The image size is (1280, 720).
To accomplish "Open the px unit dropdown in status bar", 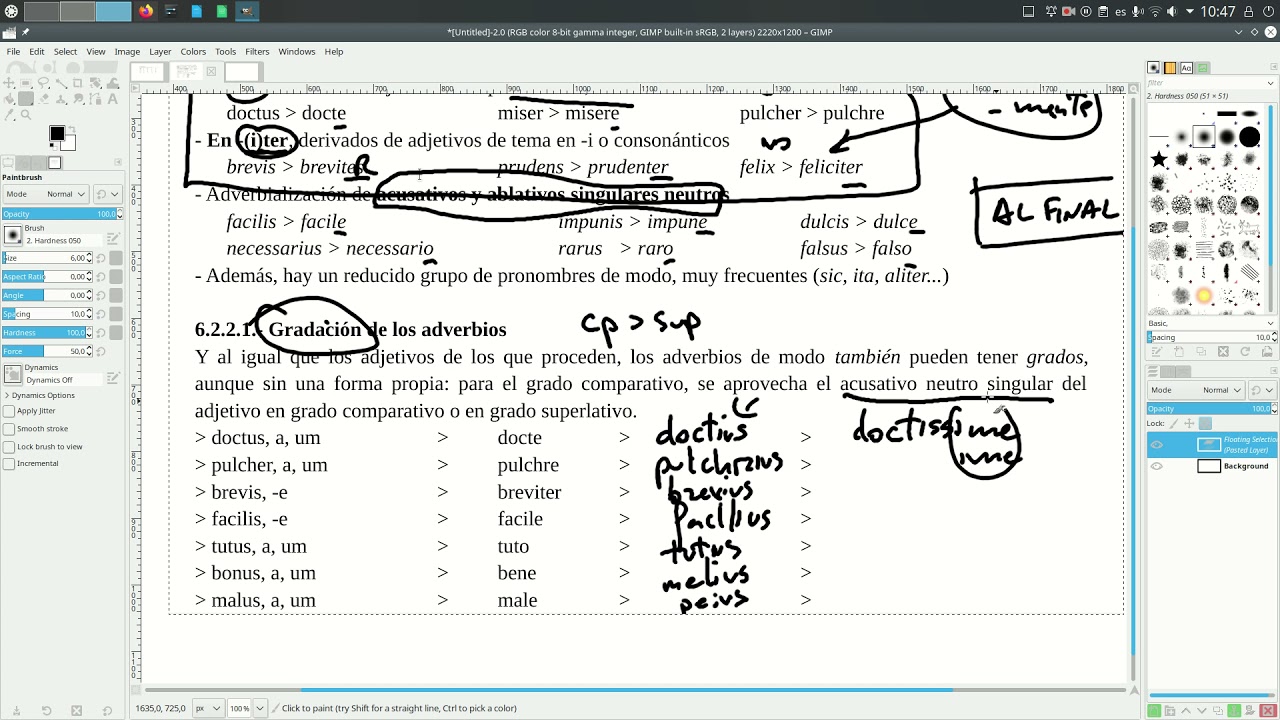I will [x=207, y=708].
